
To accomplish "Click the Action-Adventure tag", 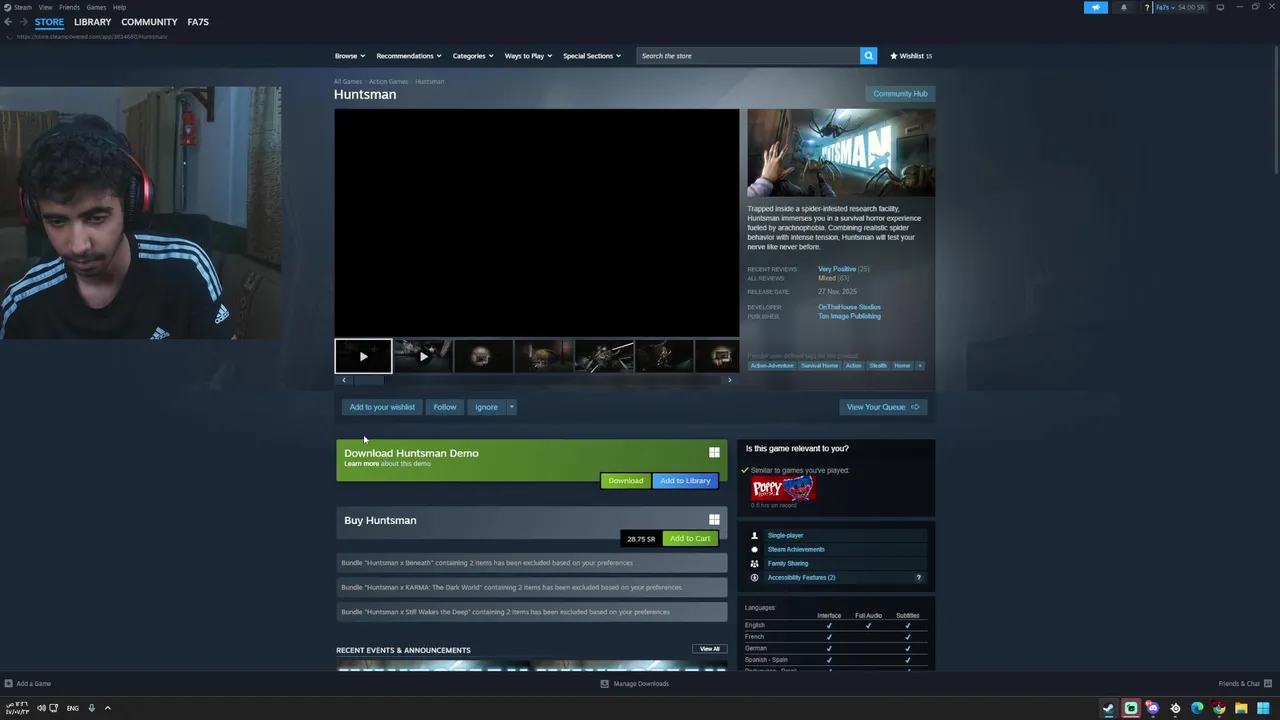I will click(x=772, y=366).
